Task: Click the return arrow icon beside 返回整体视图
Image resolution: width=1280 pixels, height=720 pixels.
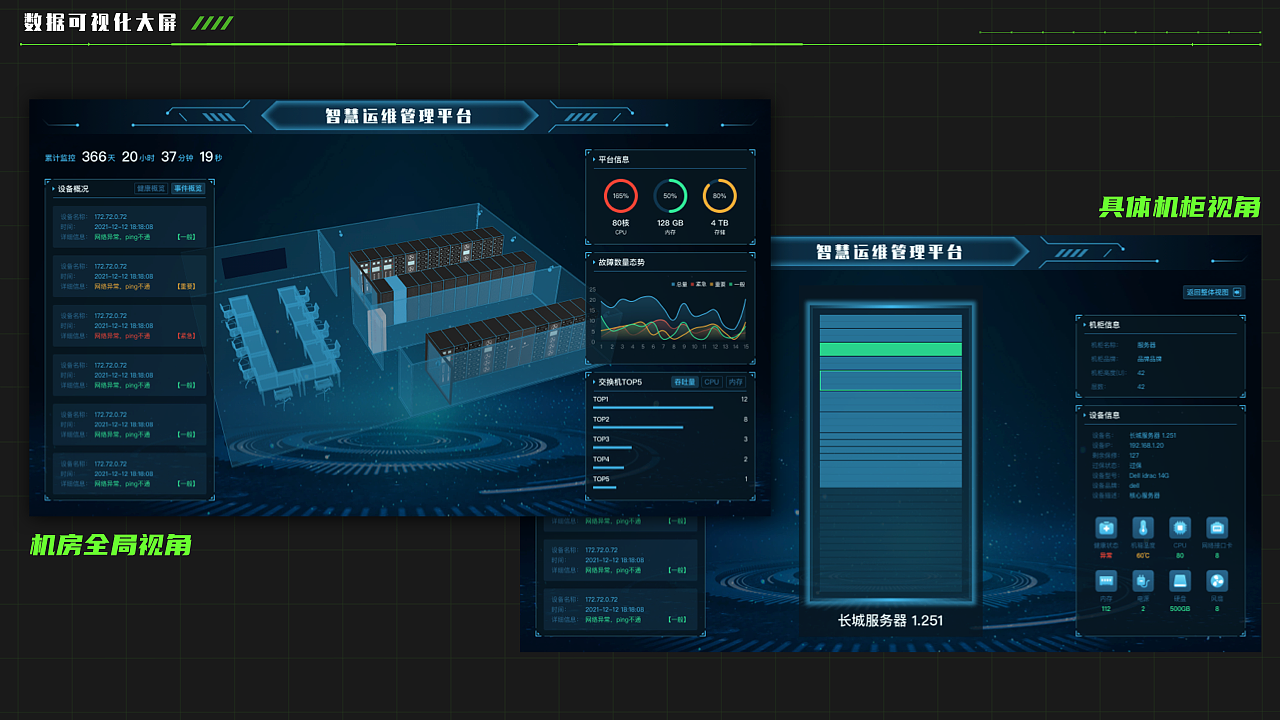Action: tap(1238, 293)
